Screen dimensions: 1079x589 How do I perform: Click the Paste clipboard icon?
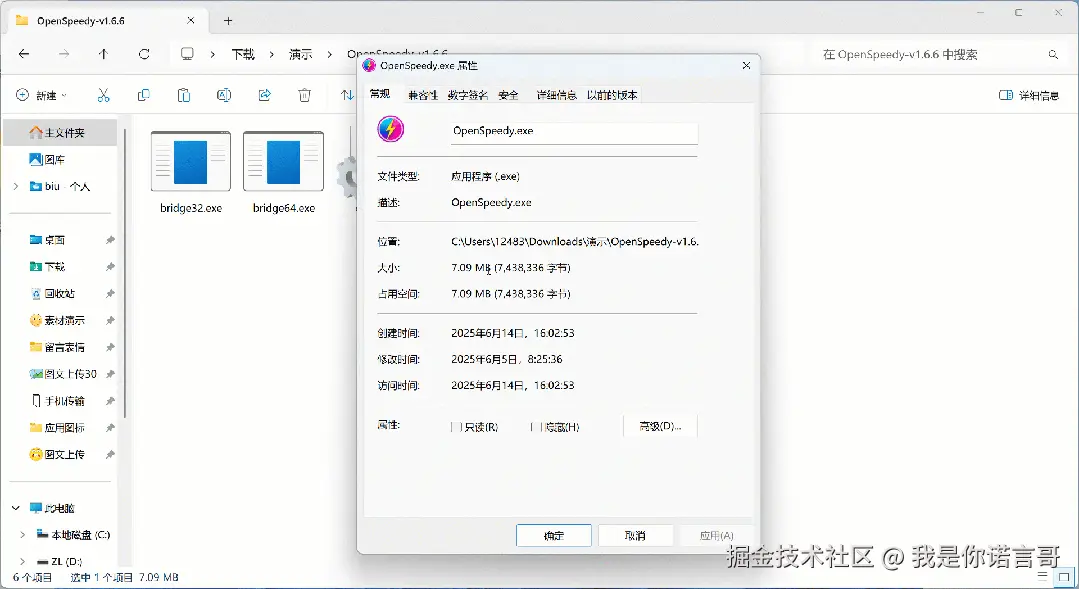coord(184,95)
